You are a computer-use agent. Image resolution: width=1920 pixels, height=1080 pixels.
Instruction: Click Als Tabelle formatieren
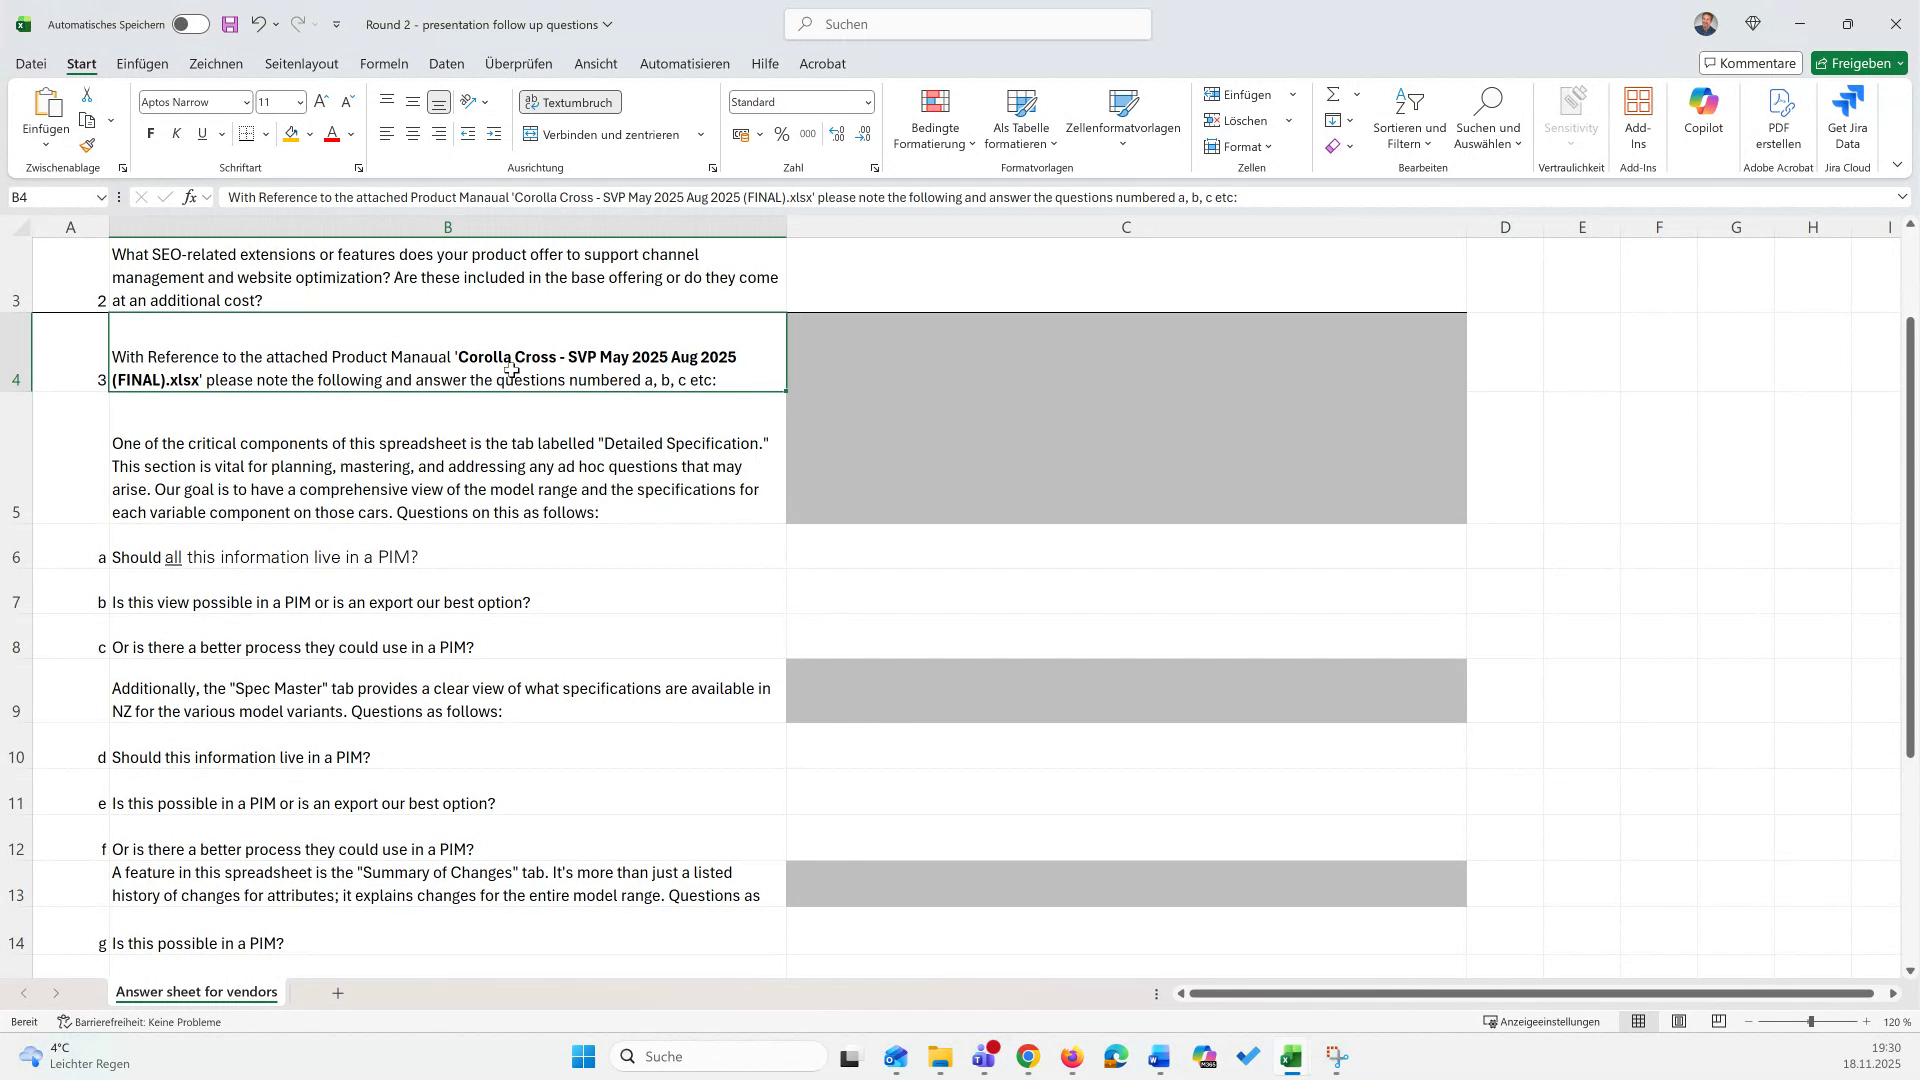[x=1019, y=117]
